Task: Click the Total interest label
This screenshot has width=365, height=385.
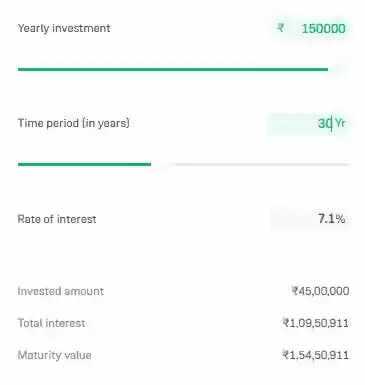Action: pos(51,323)
